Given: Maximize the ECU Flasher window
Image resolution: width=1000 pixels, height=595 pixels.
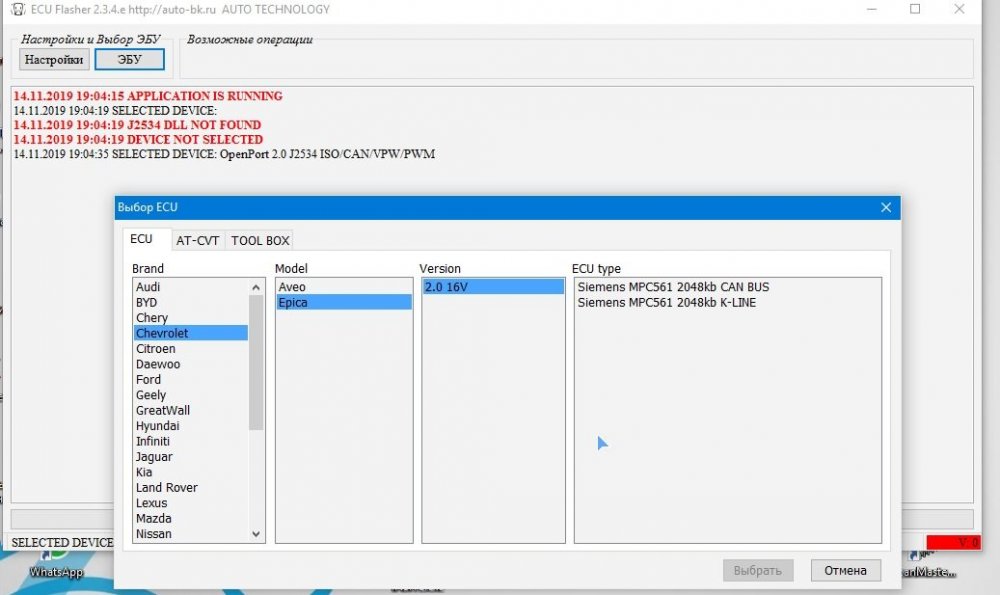Looking at the screenshot, I should (x=915, y=9).
